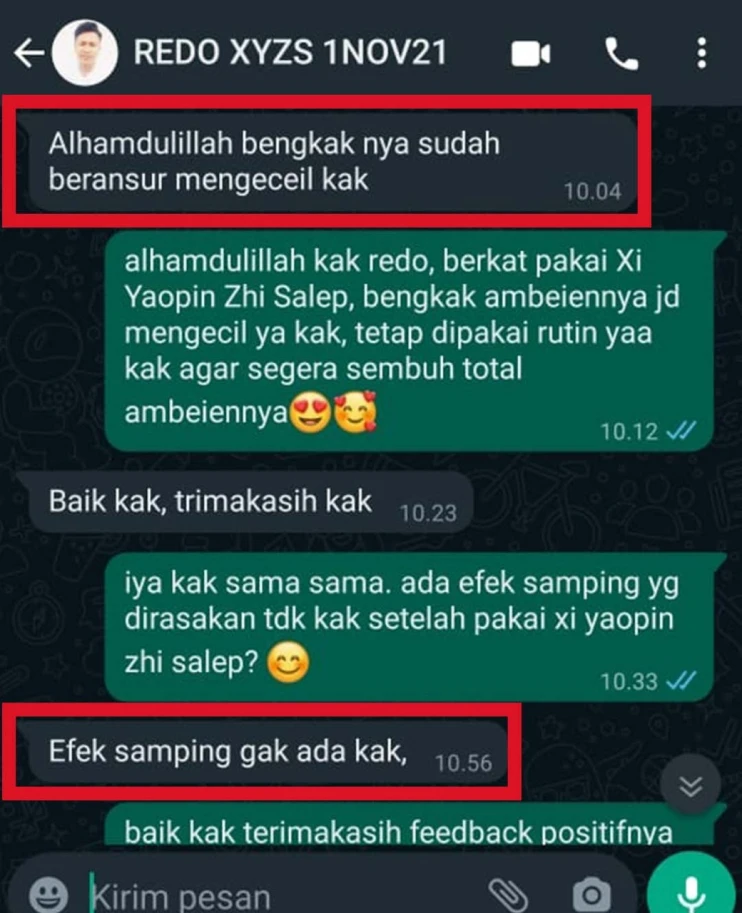Tap the 'iya kak sama sama' sent message
This screenshot has width=742, height=913.
tap(411, 627)
